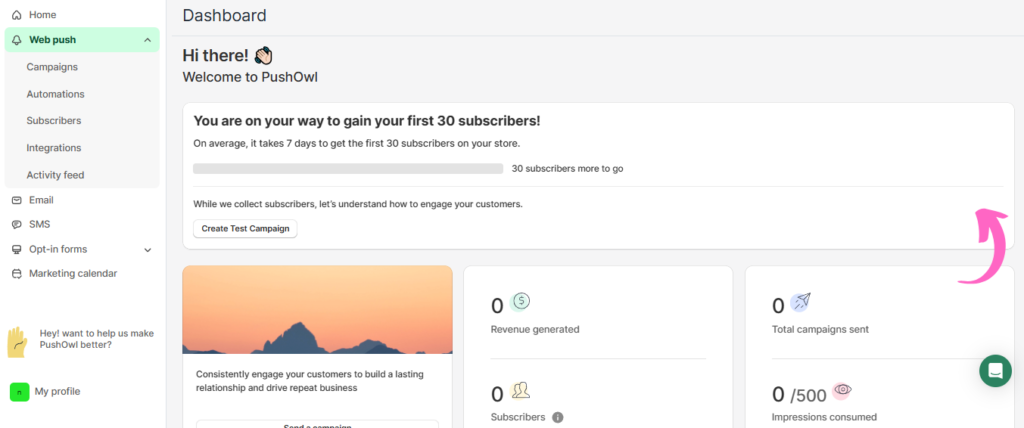Open Activity feed in the sidebar

[x=56, y=175]
